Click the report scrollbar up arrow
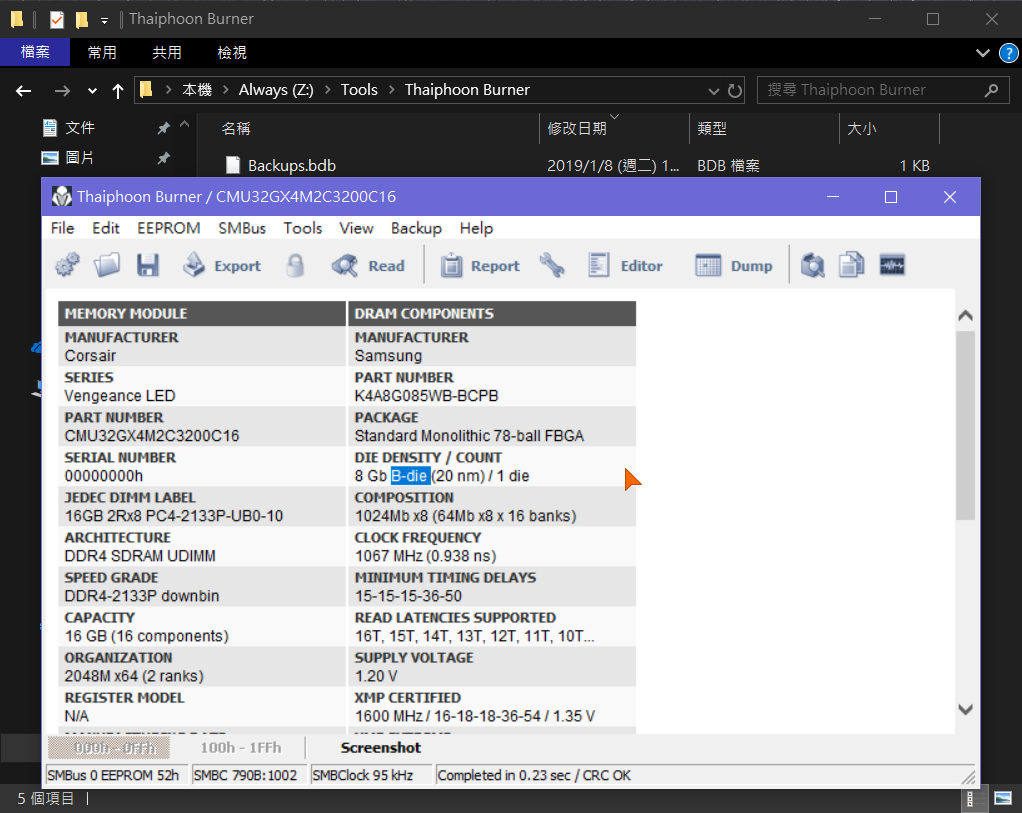 pos(965,316)
